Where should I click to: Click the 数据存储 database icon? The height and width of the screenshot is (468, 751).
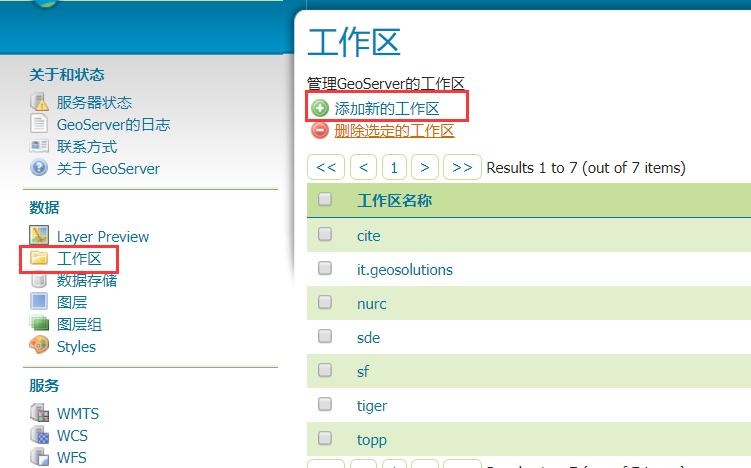click(x=39, y=280)
